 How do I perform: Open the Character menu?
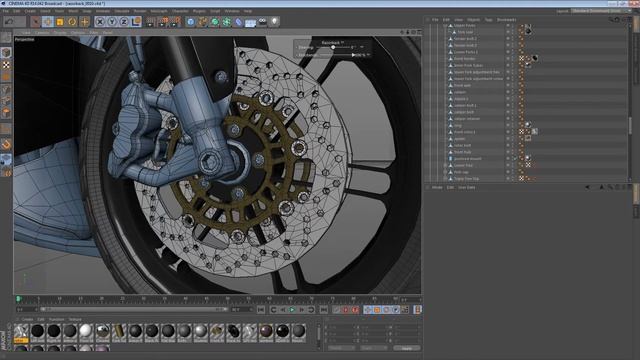[x=180, y=11]
